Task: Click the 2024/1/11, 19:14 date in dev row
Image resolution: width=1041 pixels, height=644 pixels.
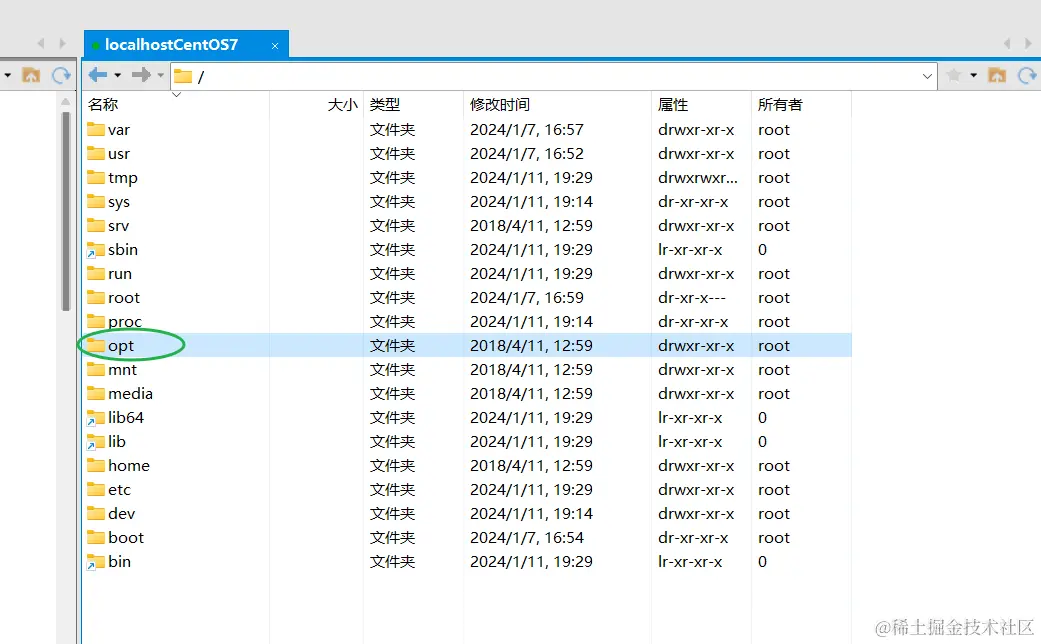Action: (531, 513)
